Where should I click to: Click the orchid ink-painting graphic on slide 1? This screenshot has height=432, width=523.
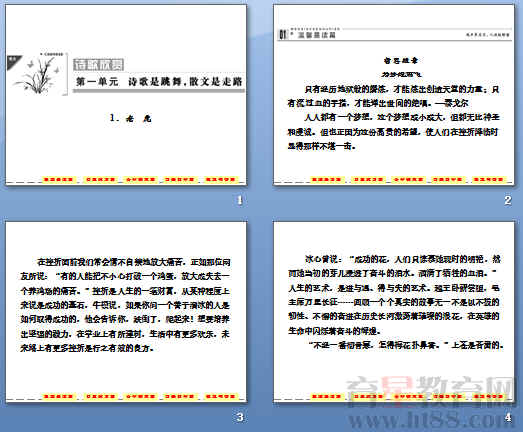[x=39, y=75]
